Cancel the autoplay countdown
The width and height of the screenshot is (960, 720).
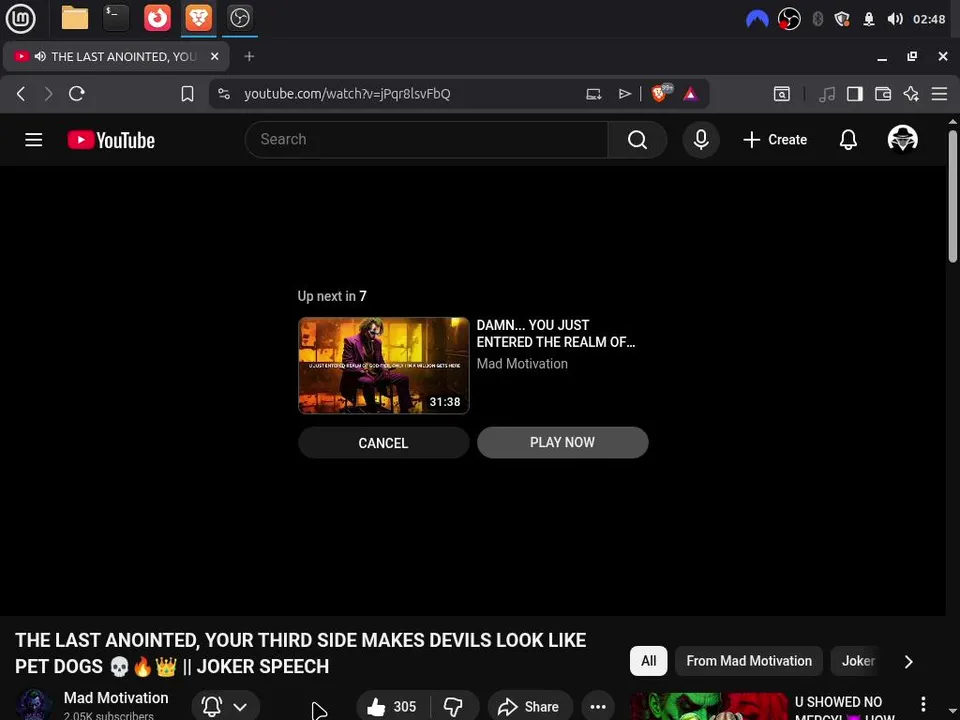point(383,443)
